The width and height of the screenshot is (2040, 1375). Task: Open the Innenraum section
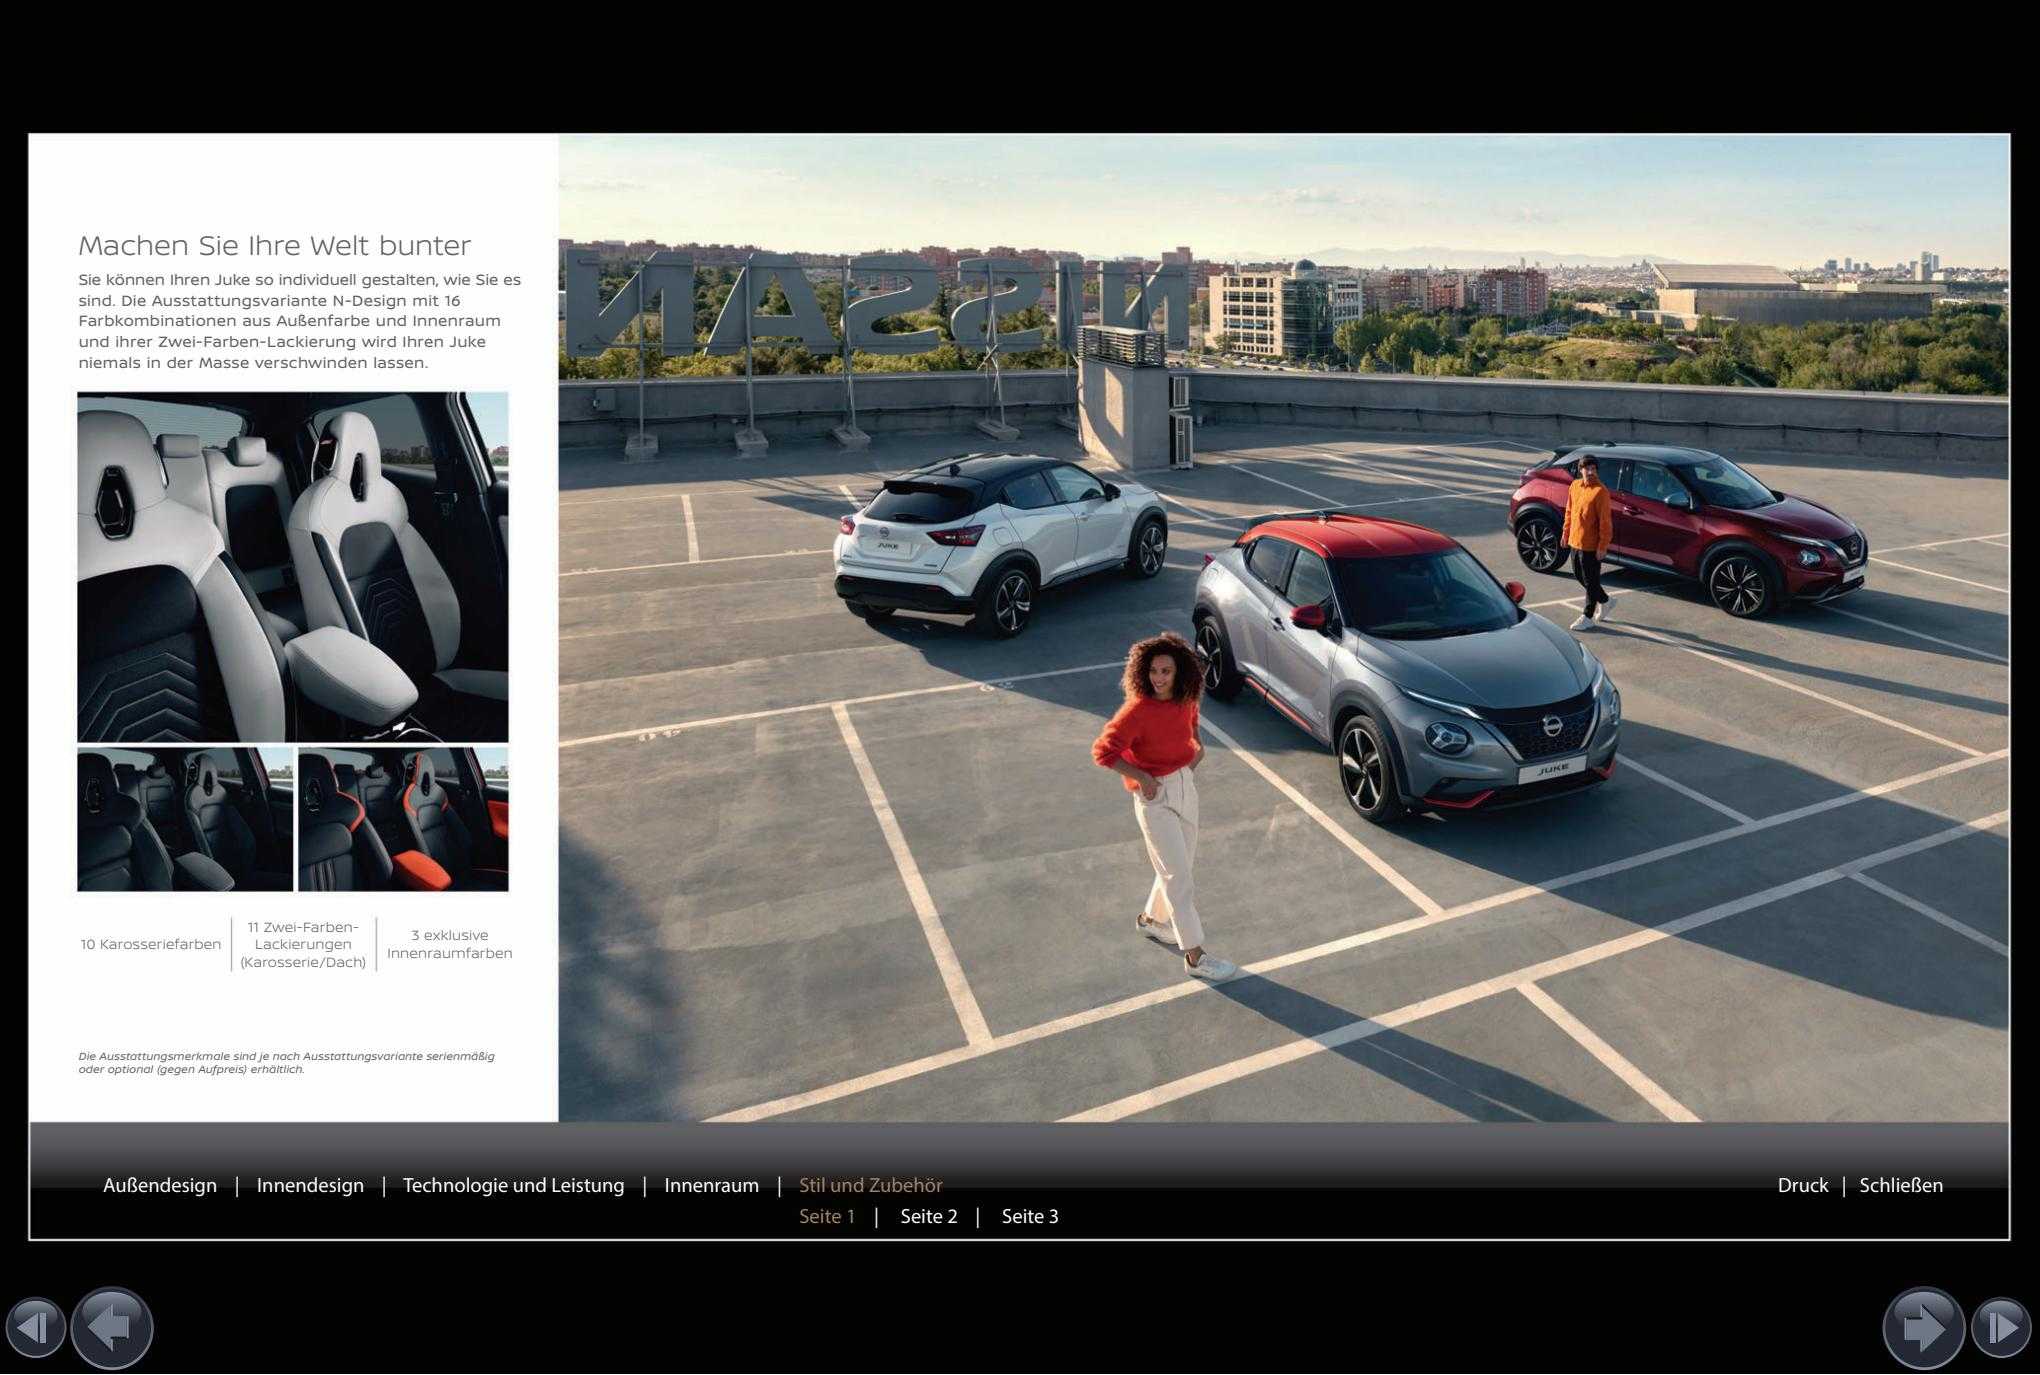pyautogui.click(x=711, y=1185)
